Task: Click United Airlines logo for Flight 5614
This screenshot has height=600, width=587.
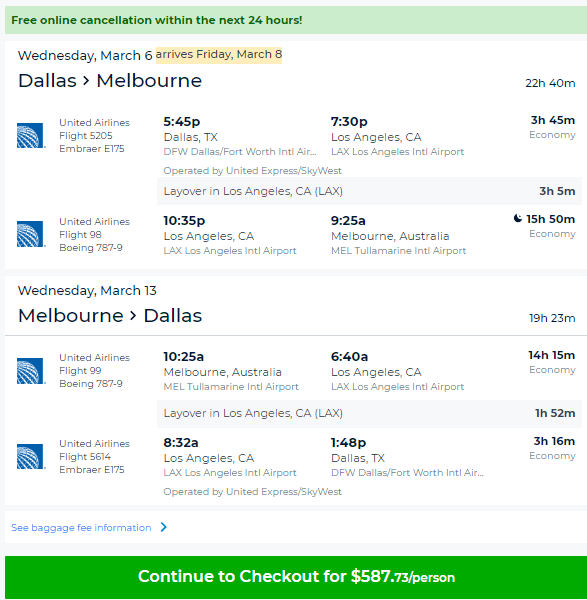Action: pyautogui.click(x=31, y=456)
